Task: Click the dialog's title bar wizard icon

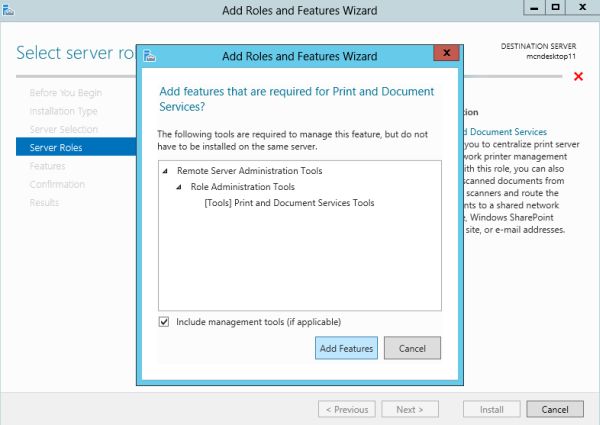Action: [x=150, y=56]
